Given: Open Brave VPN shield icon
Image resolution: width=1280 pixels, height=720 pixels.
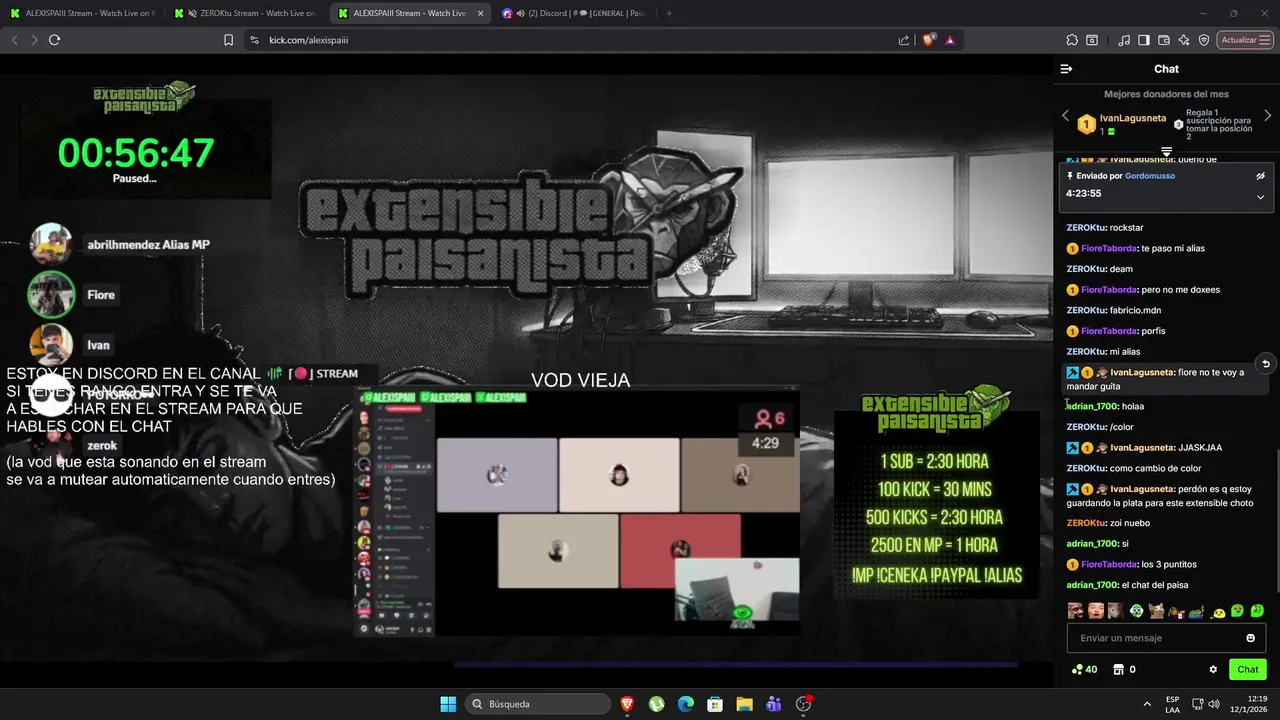Looking at the screenshot, I should click(x=1204, y=40).
